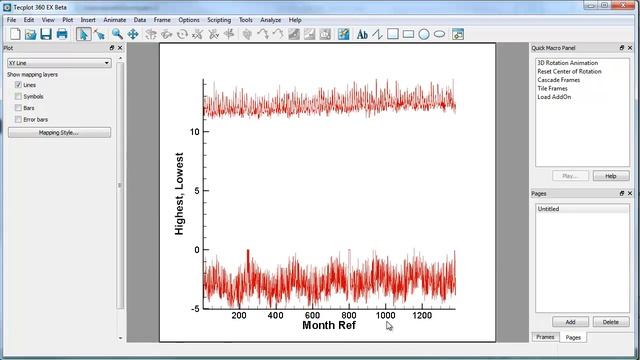Select the Adjustor tool

(x=99, y=34)
